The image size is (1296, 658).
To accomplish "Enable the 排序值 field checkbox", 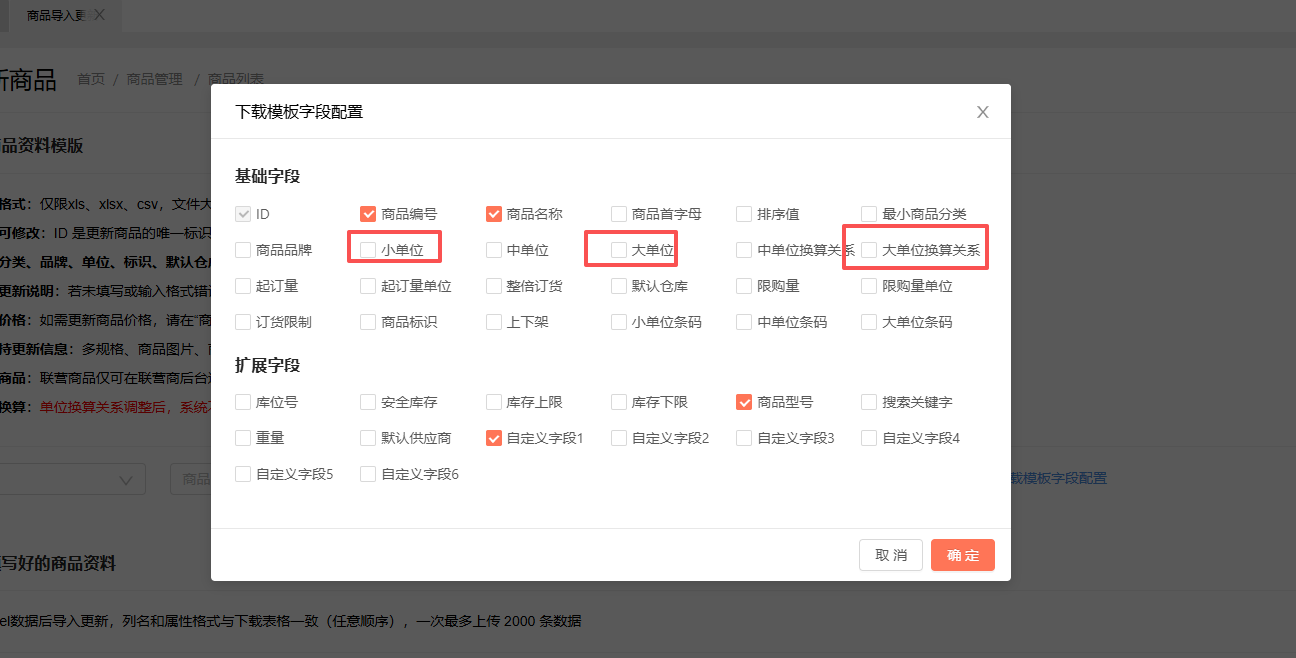I will [744, 214].
